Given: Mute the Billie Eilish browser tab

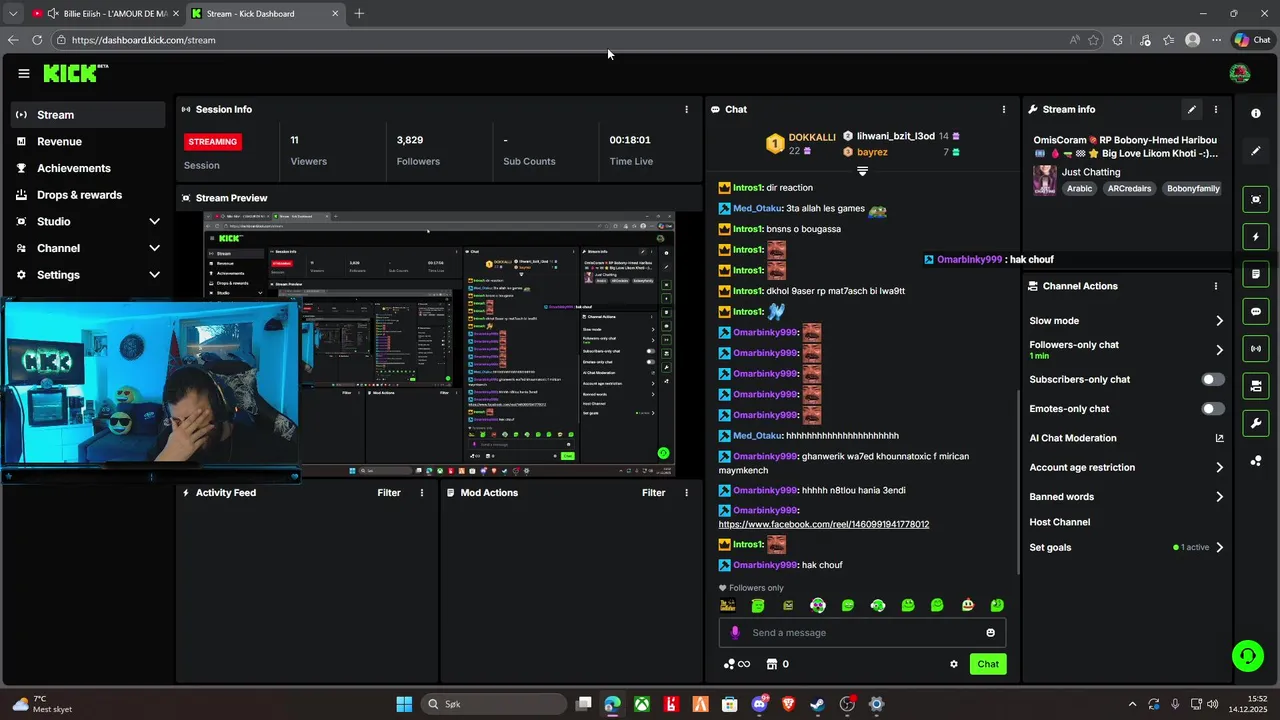Looking at the screenshot, I should click(51, 14).
